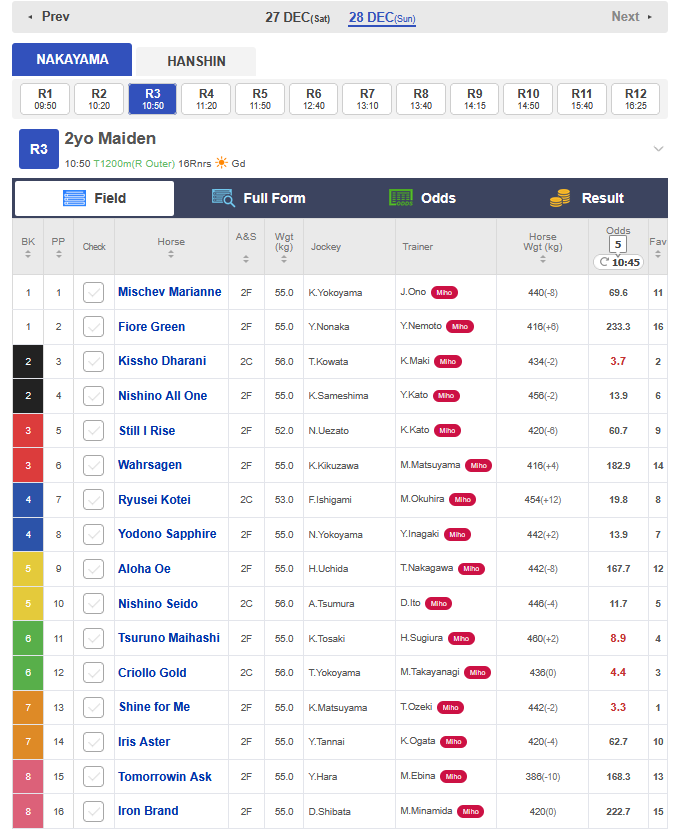This screenshot has width=676, height=834.
Task: Open horse Shine for Me's profile
Action: 154,707
